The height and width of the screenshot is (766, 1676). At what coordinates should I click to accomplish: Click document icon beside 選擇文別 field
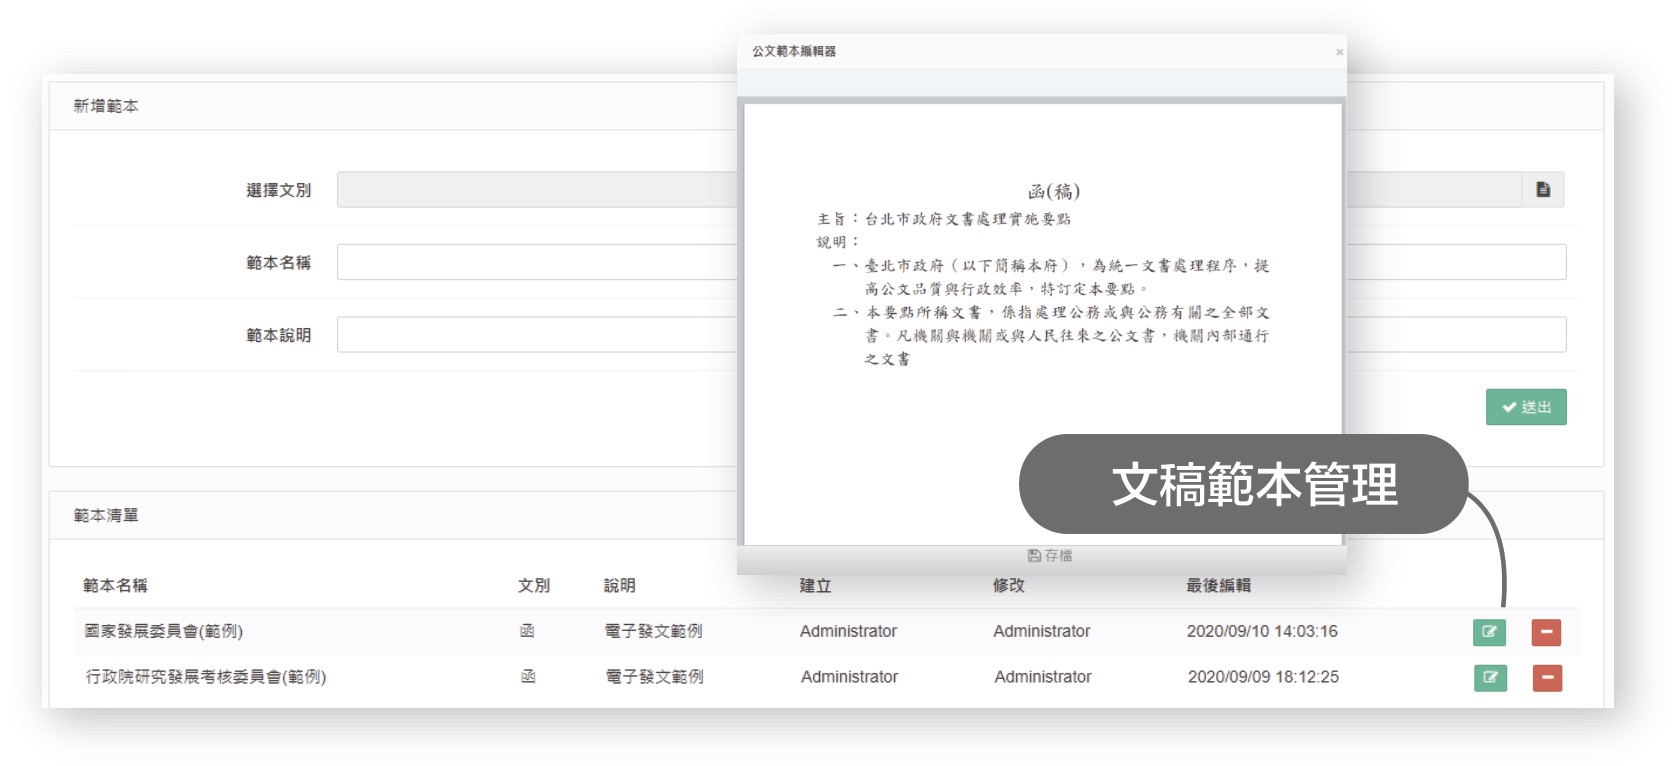click(1543, 190)
